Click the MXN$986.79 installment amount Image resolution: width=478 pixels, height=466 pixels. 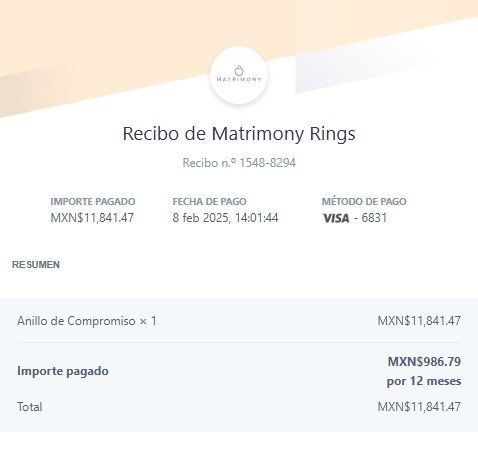pos(424,362)
